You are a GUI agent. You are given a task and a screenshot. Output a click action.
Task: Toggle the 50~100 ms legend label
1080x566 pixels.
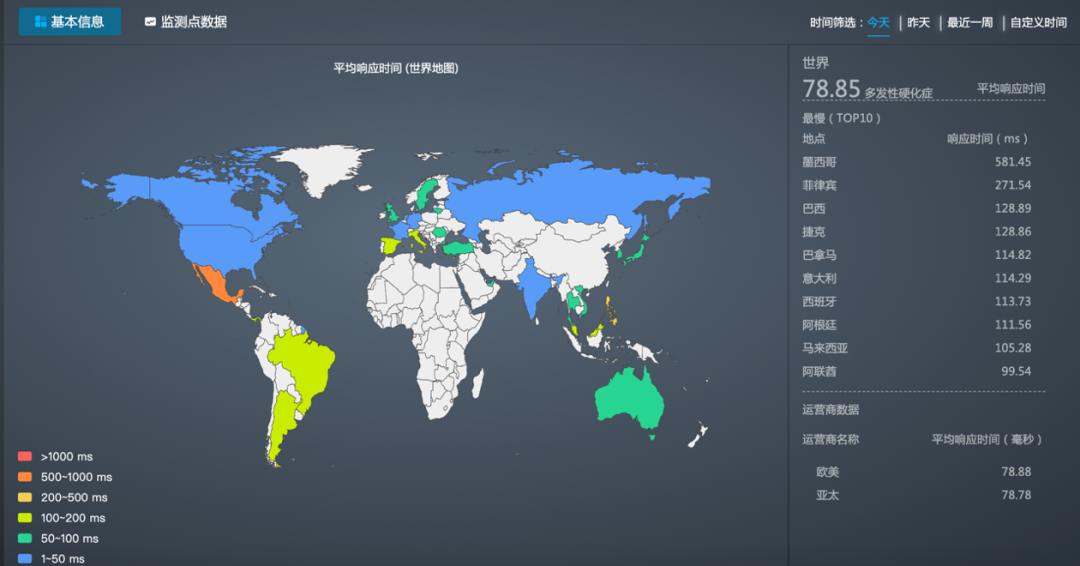click(70, 538)
